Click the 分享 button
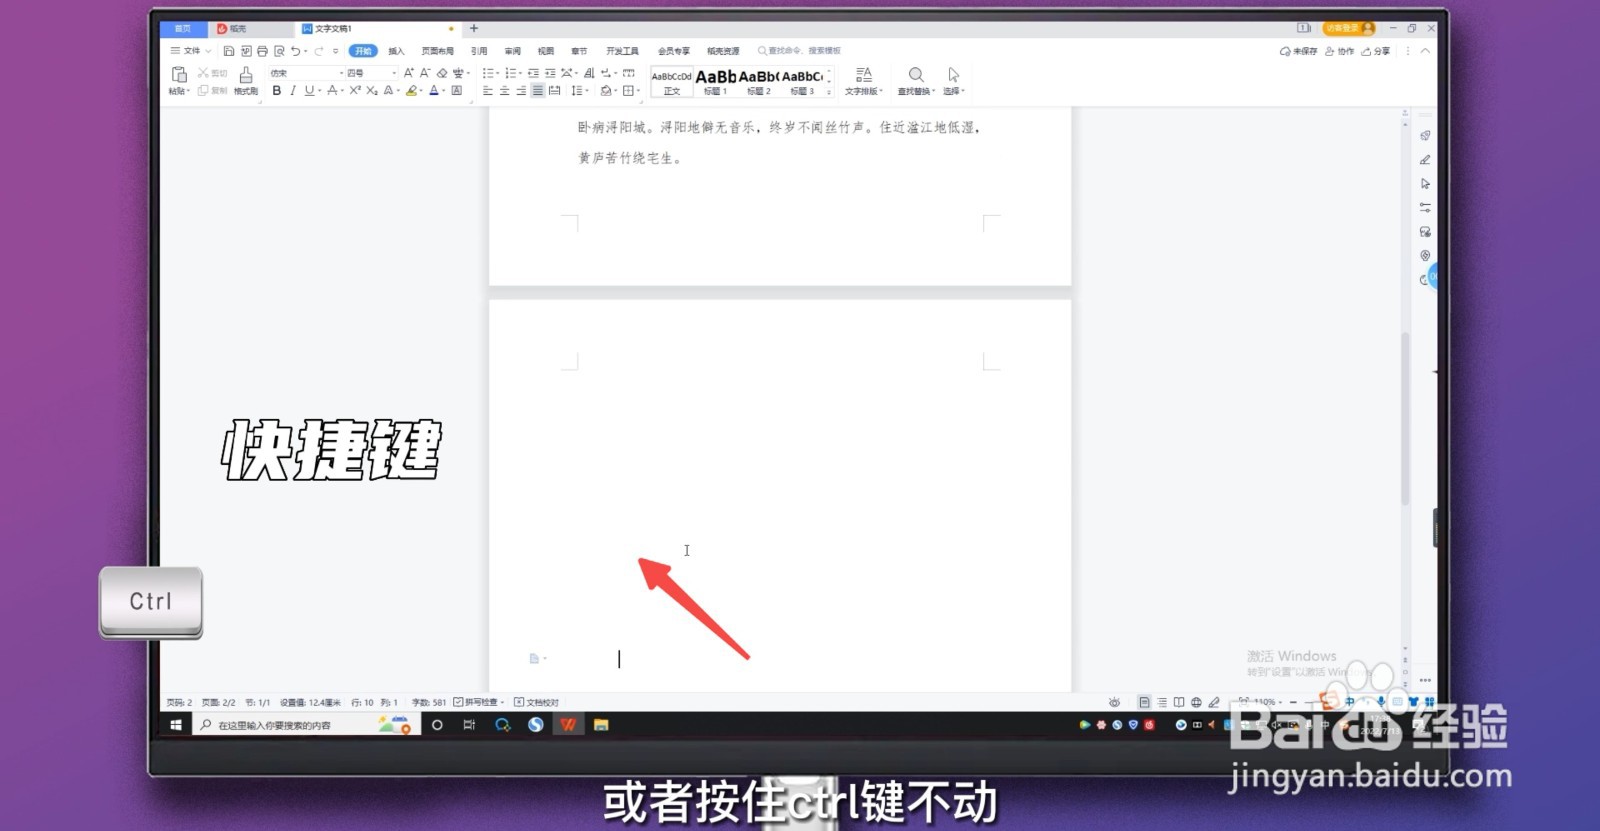This screenshot has height=831, width=1600. (x=1375, y=51)
